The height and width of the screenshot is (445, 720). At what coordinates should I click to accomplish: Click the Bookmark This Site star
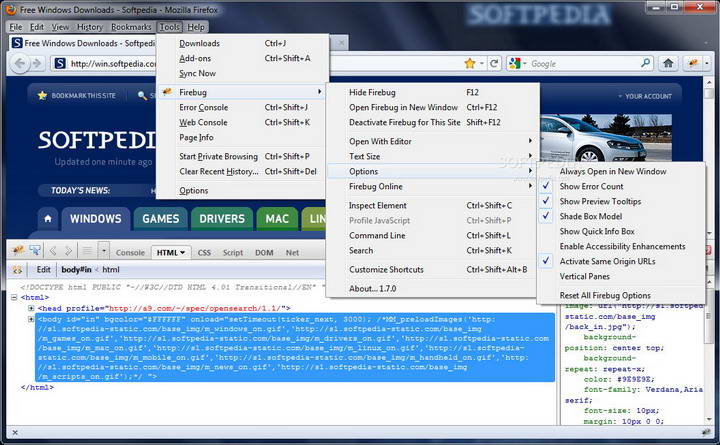pos(42,96)
